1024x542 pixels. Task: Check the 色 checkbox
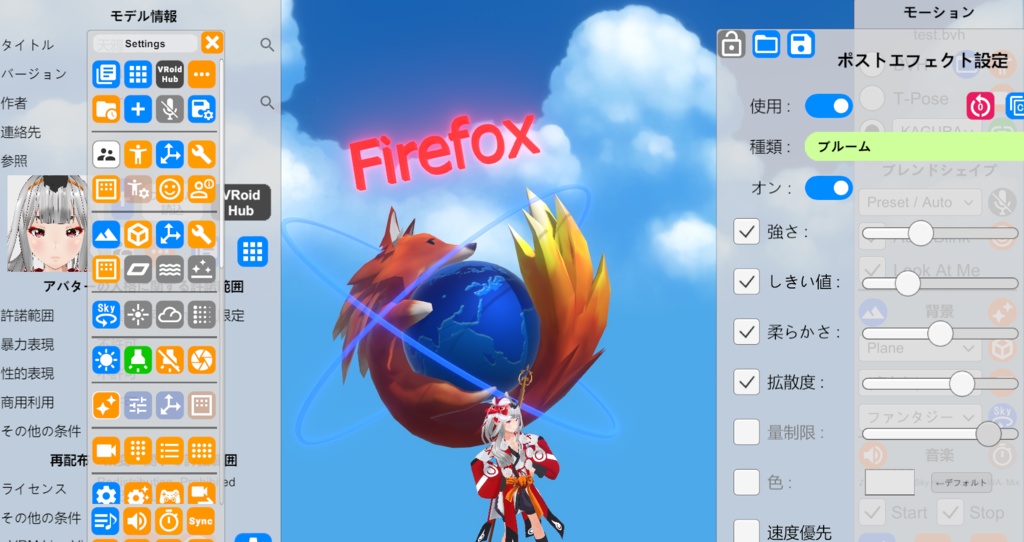(746, 483)
